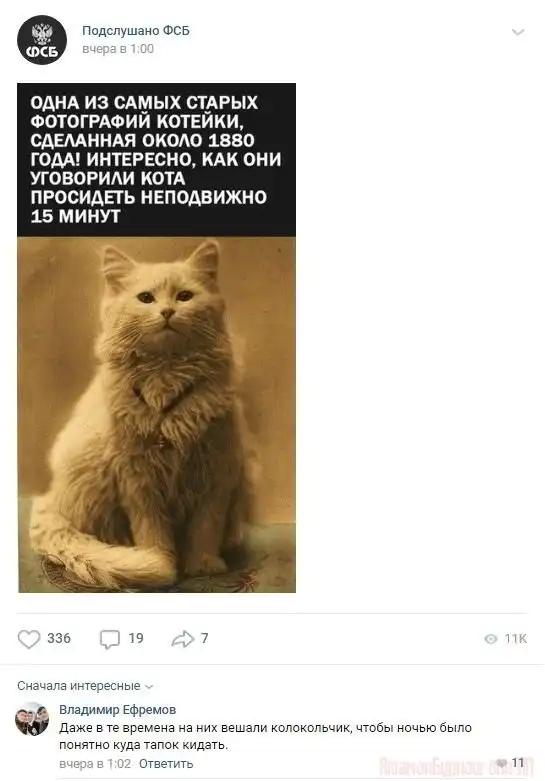545x781 pixels.
Task: Open the Подслушано ФСБ community link
Action: click(x=136, y=31)
